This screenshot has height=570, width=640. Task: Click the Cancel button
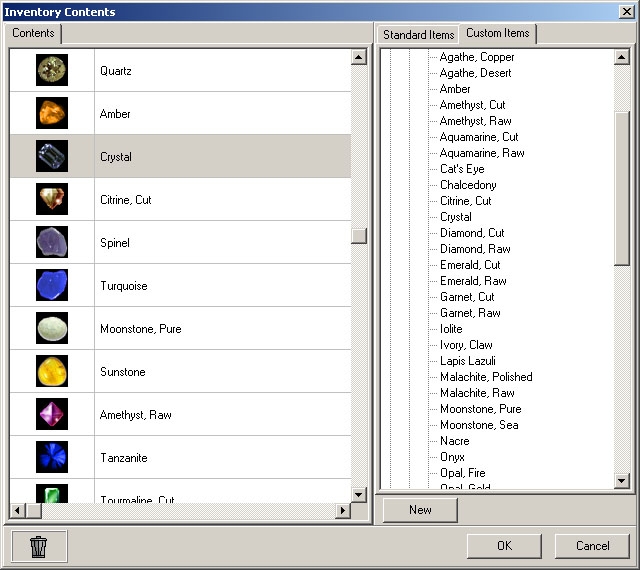click(x=592, y=546)
